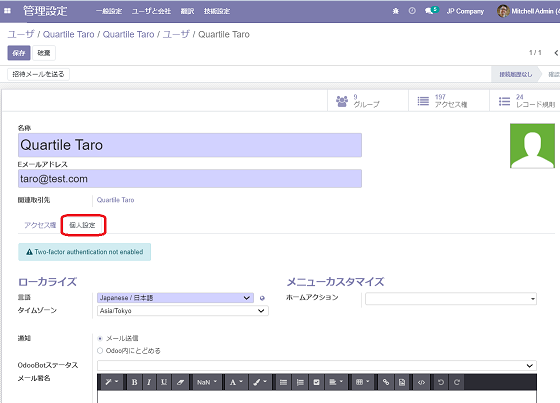Click the undo icon in editor
560x403 pixels.
pos(441,382)
